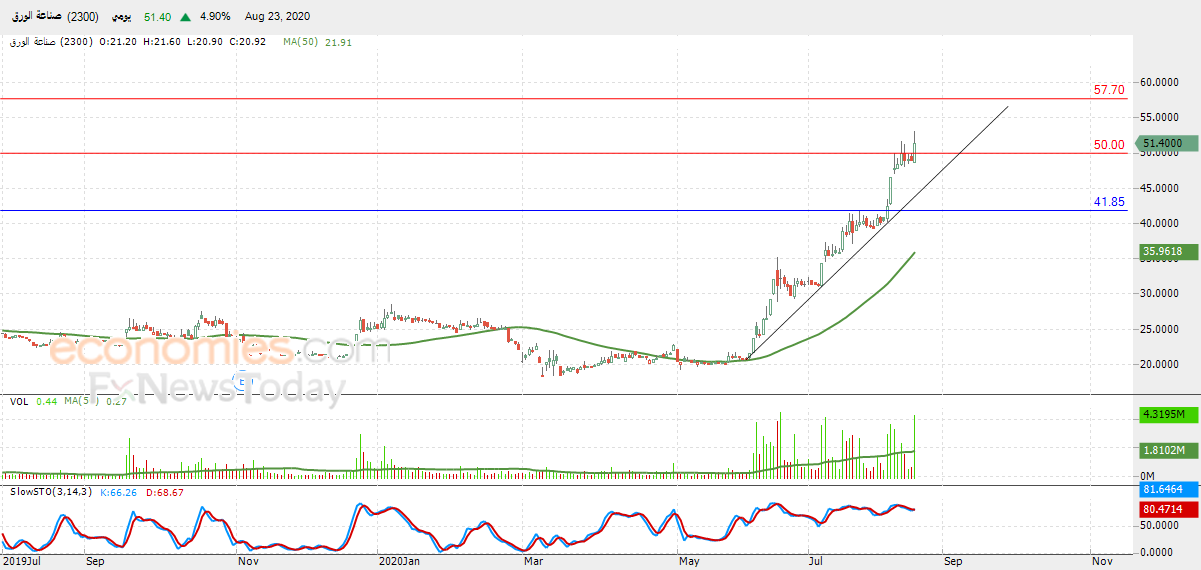1201x570 pixels.
Task: Click the May time axis label
Action: pyautogui.click(x=689, y=562)
